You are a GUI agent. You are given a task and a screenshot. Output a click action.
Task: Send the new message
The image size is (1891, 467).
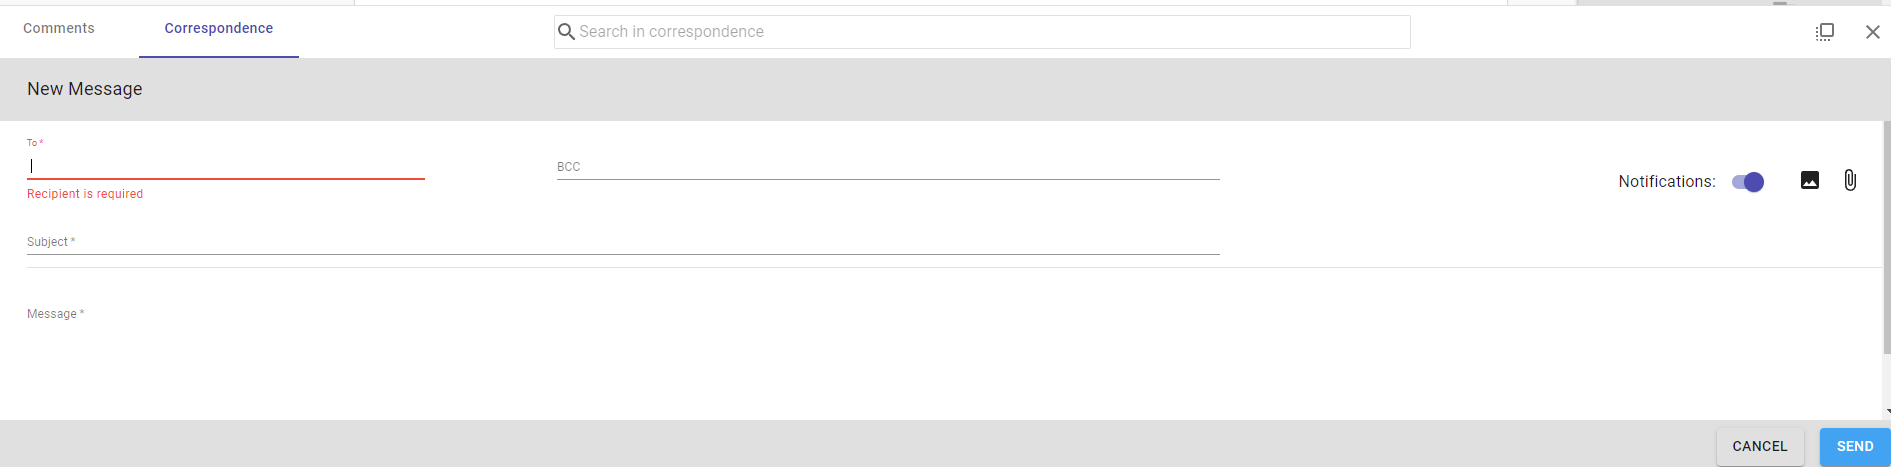(1855, 446)
